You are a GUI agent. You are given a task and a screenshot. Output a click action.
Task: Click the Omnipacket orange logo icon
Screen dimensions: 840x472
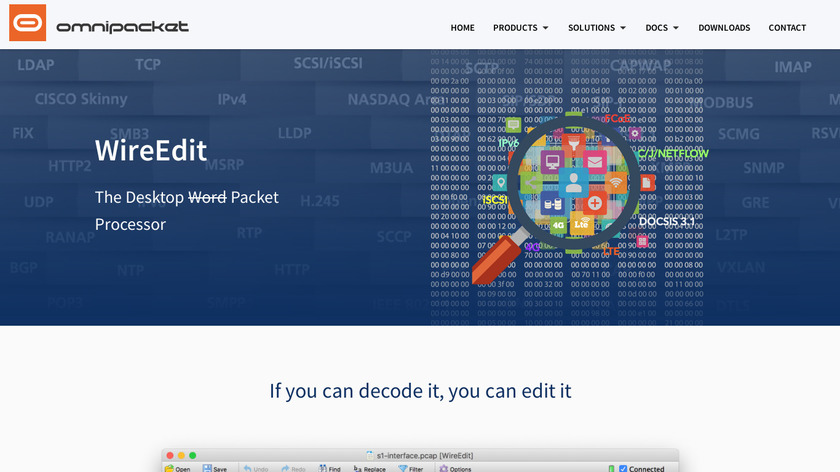[27, 23]
